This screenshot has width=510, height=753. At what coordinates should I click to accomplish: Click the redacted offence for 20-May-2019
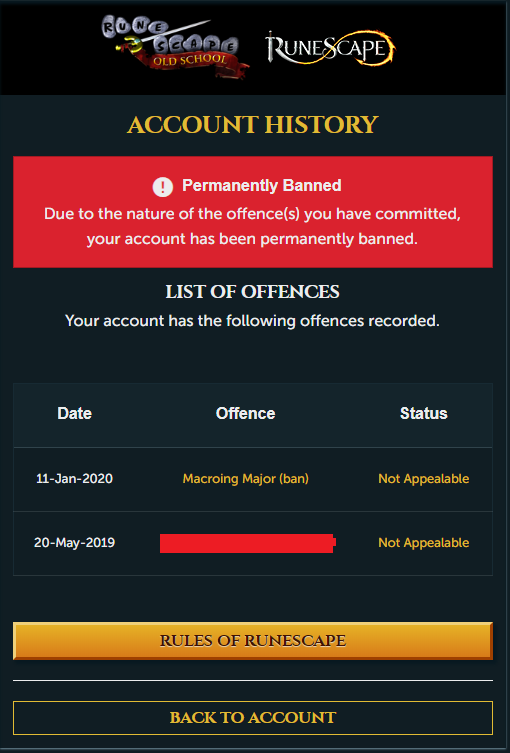[x=247, y=543]
